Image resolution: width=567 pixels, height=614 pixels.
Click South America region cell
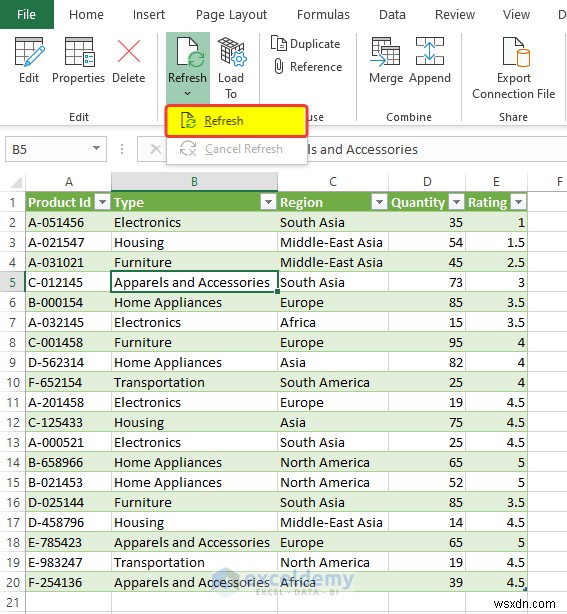(333, 382)
